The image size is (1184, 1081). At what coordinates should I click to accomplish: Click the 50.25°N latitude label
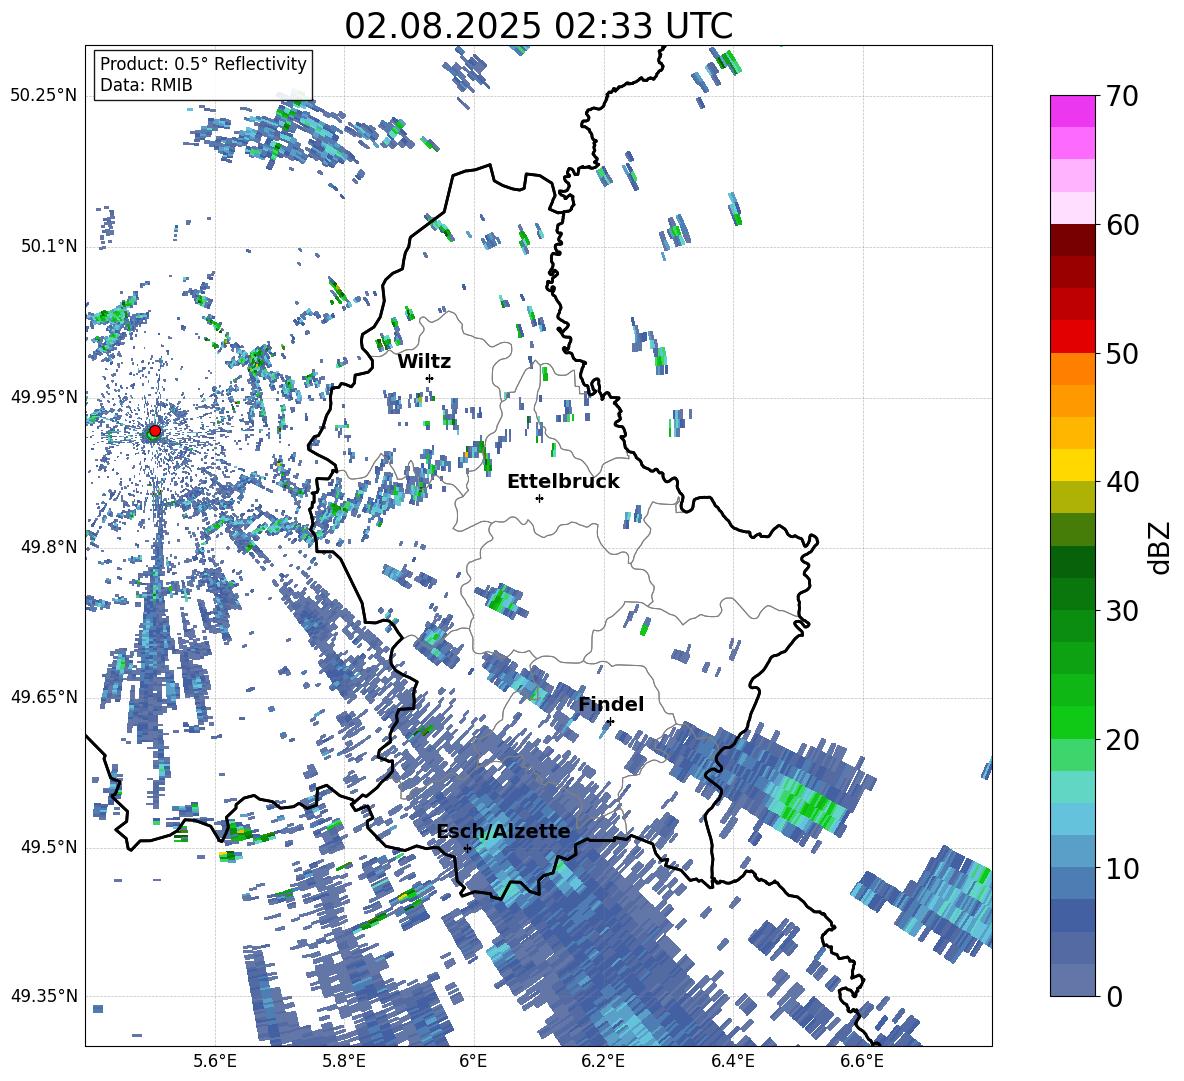(x=44, y=96)
